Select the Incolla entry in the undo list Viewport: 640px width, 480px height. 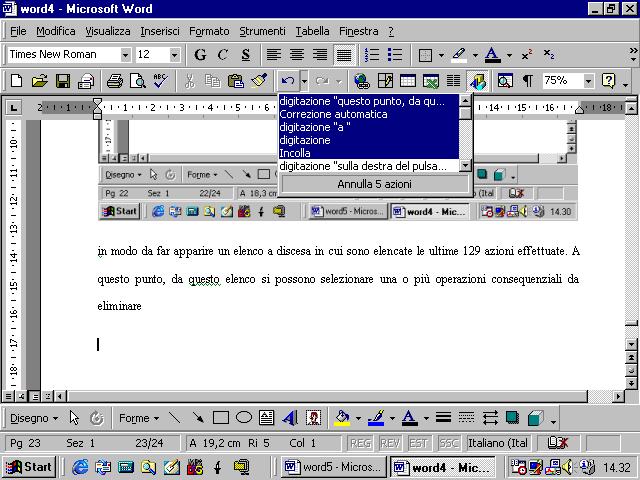click(369, 153)
